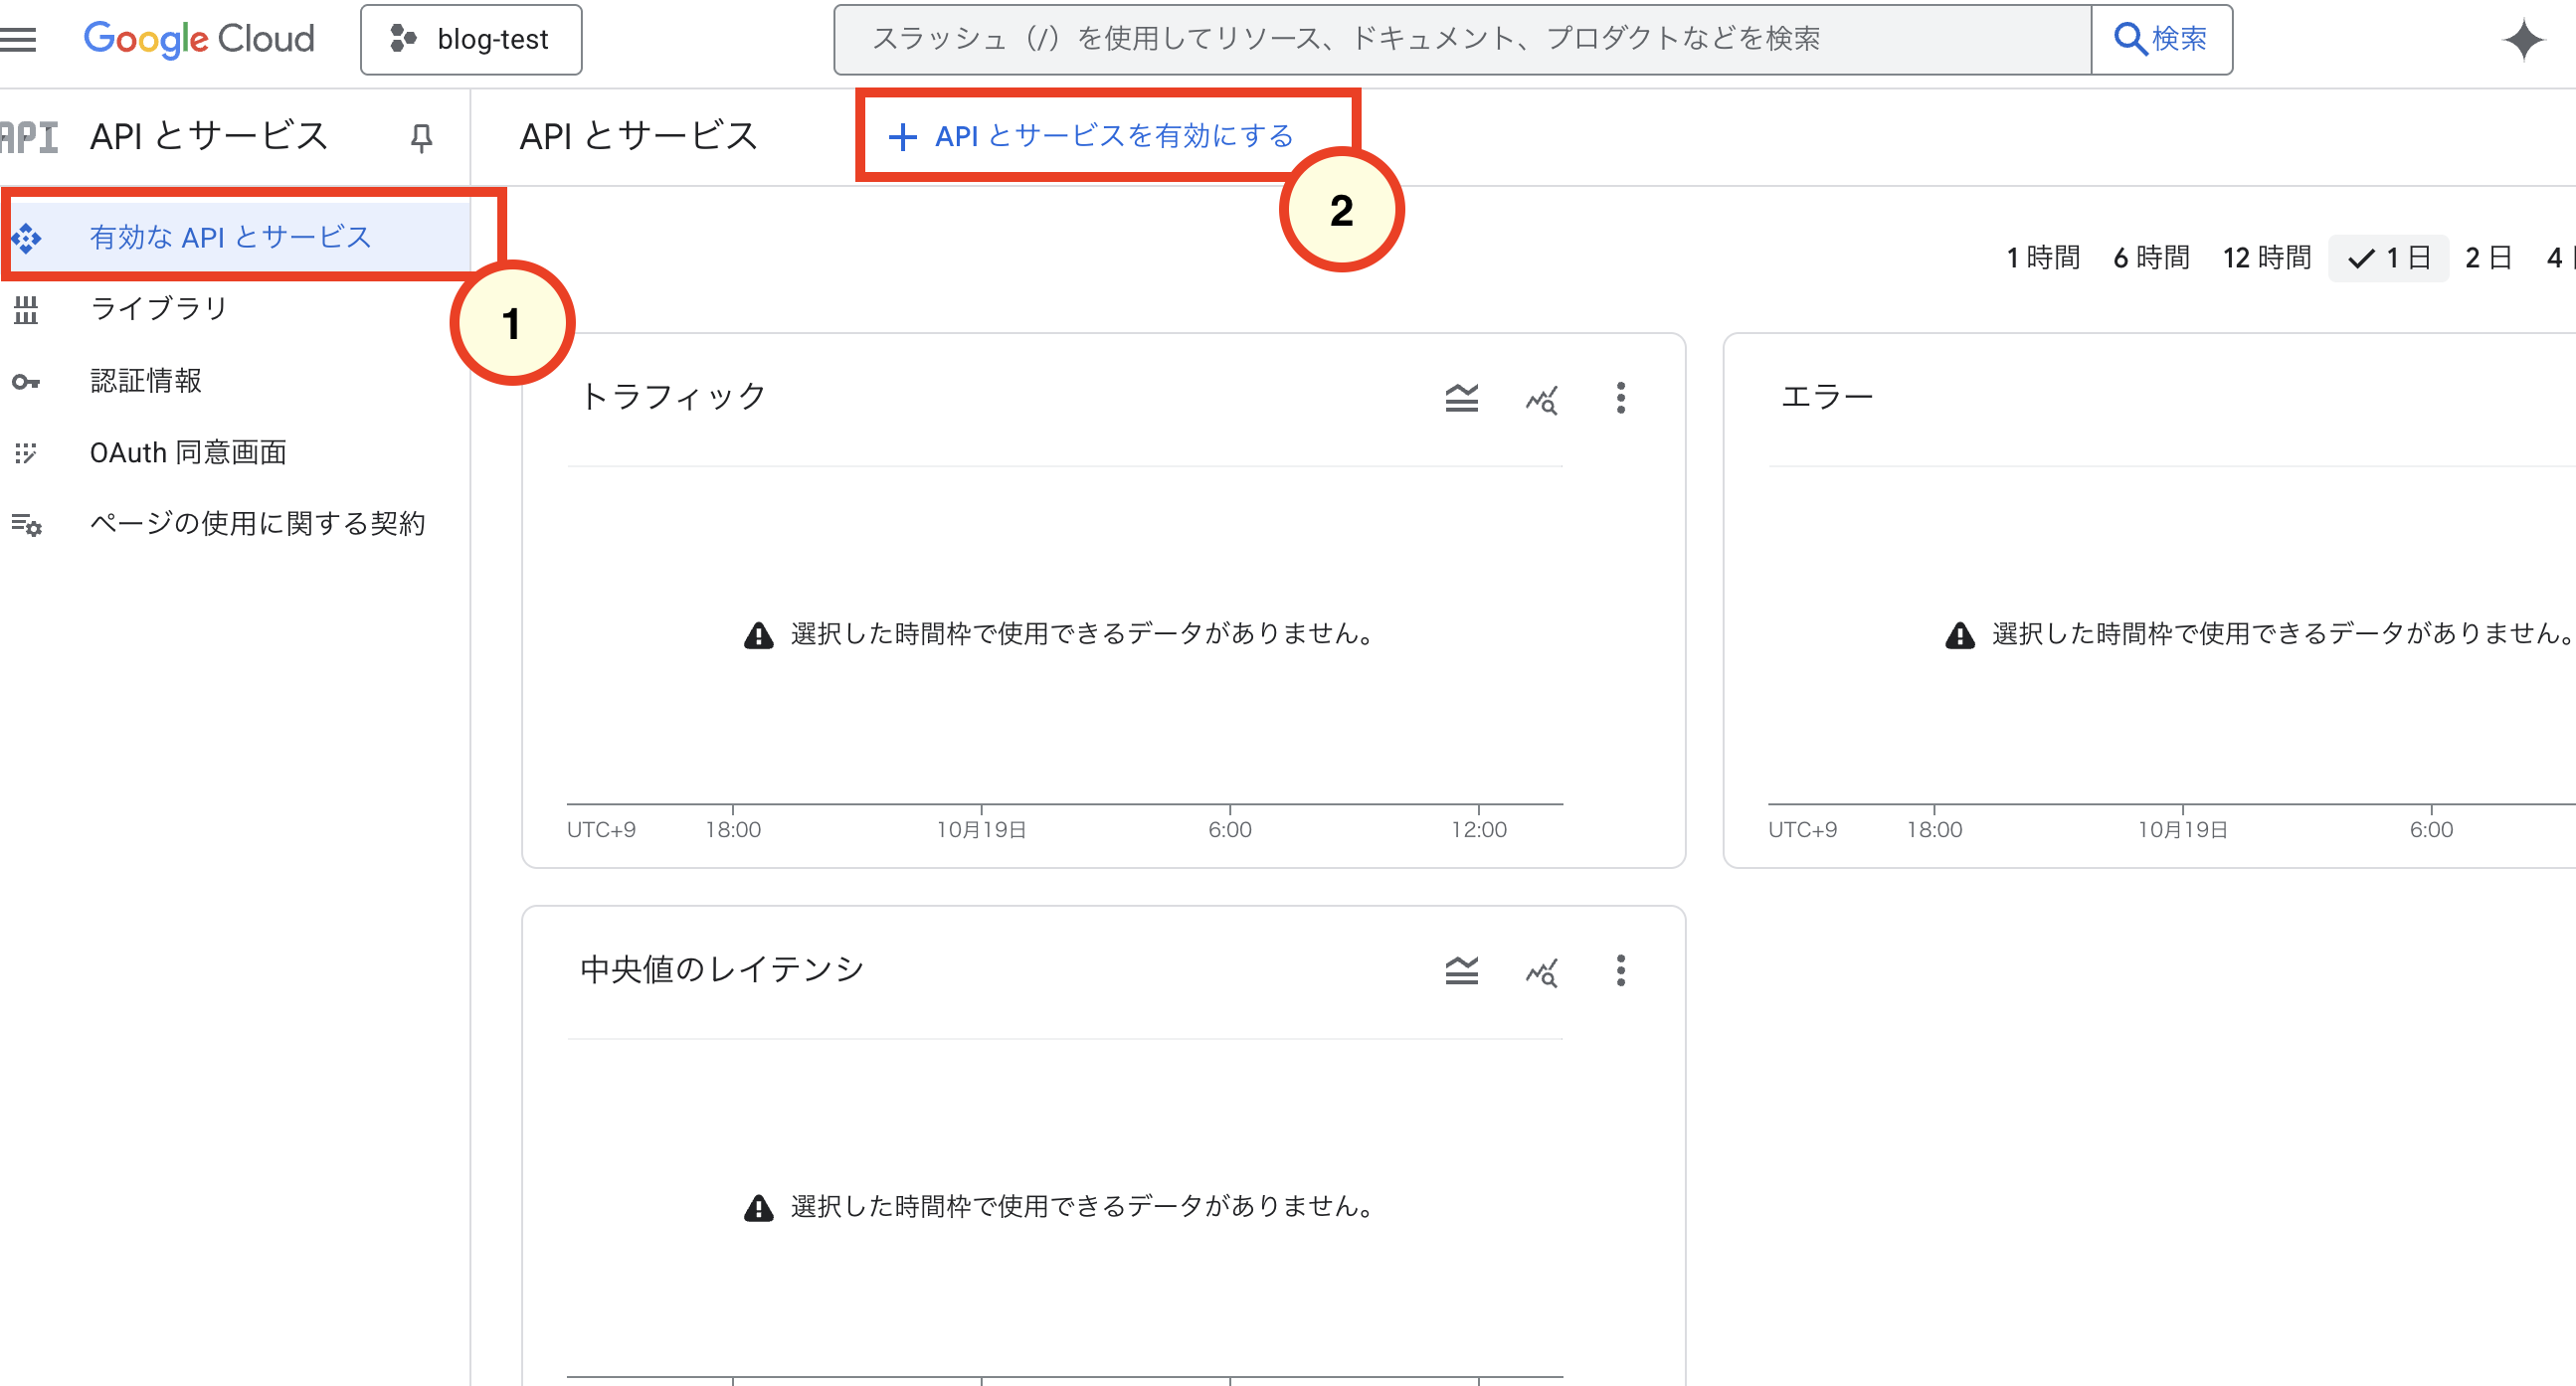2576x1386 pixels.
Task: Toggle legend on 中央値のレイテンシ chart
Action: [x=1461, y=970]
